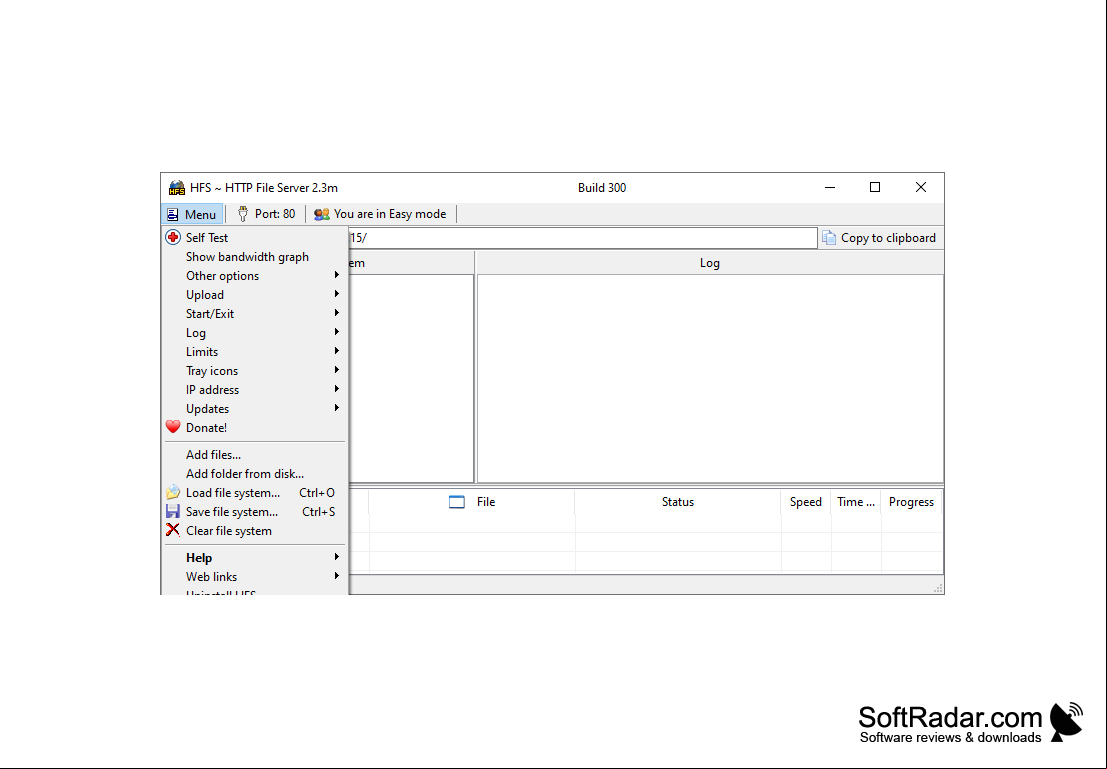Close the HFS window

921,187
